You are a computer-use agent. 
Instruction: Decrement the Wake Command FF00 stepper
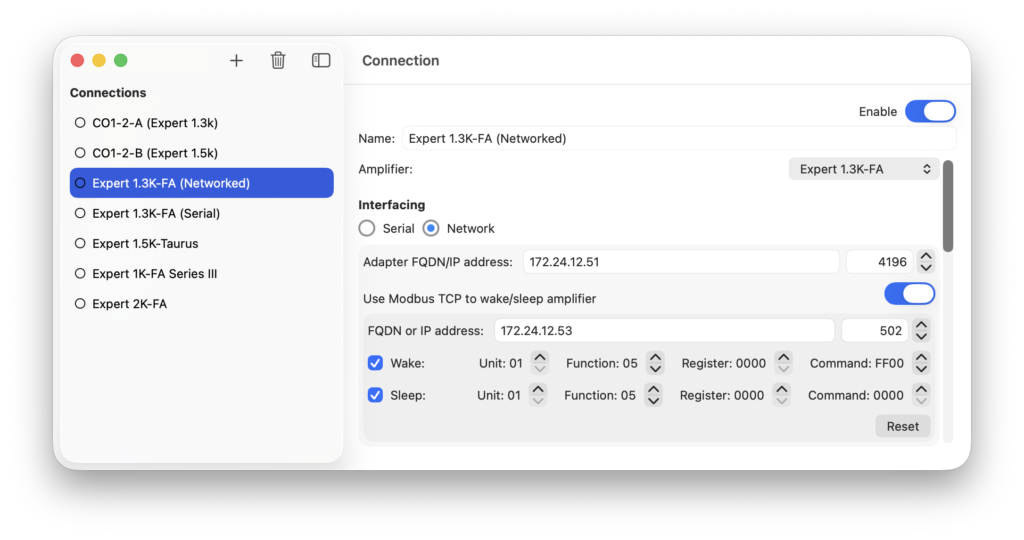tap(921, 369)
